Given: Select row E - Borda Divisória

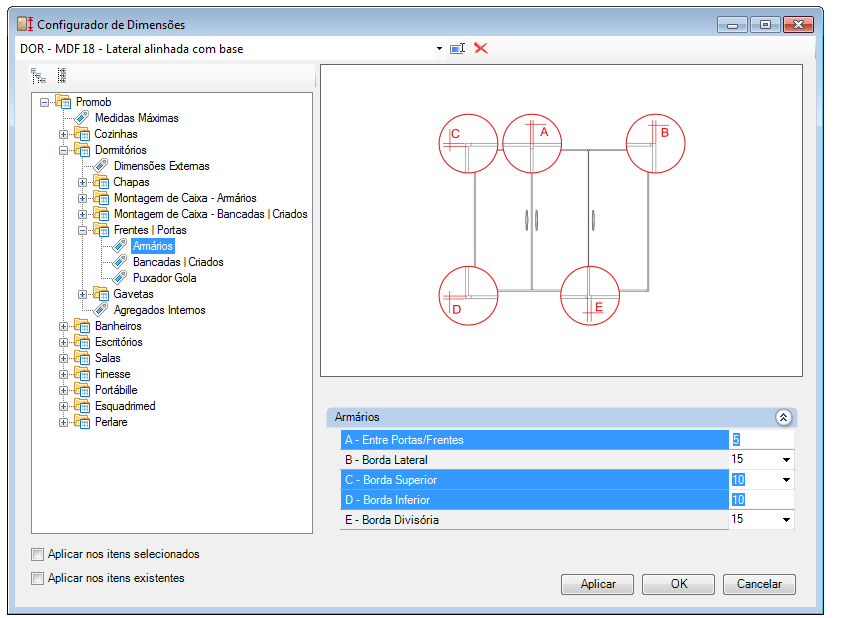Looking at the screenshot, I should 534,520.
